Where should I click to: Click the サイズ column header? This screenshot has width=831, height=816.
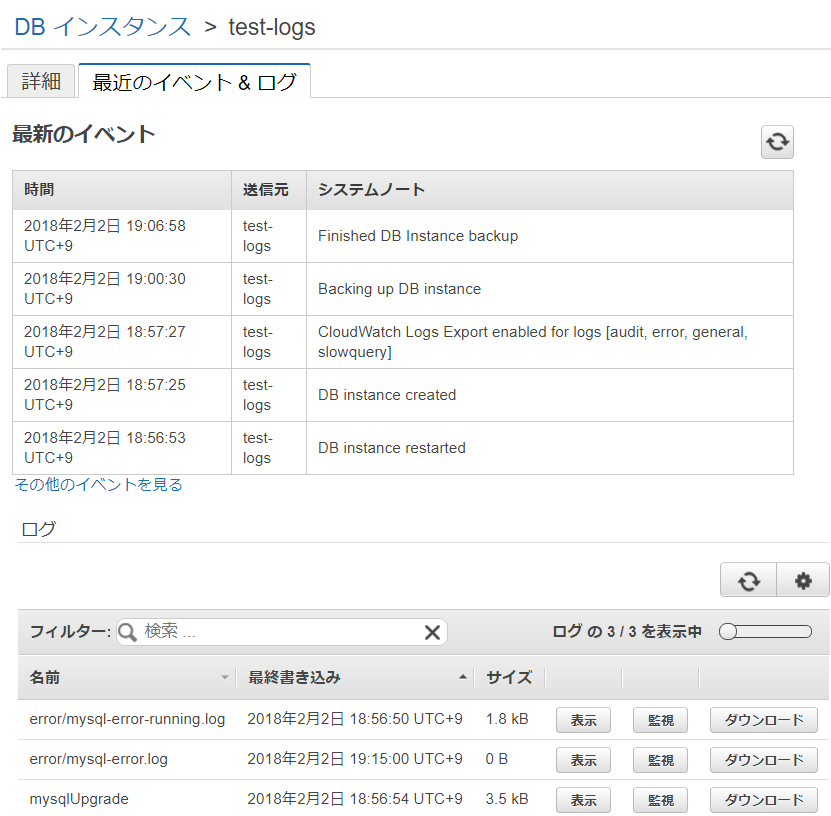coord(509,677)
